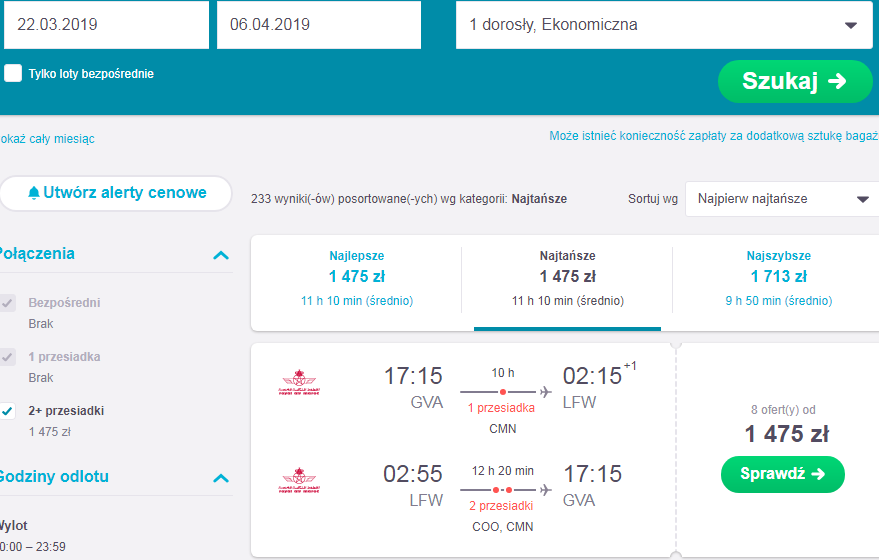Viewport: 879px width, 560px height.
Task: Toggle the Bezpośredni connection checkbox
Action: click(x=7, y=303)
